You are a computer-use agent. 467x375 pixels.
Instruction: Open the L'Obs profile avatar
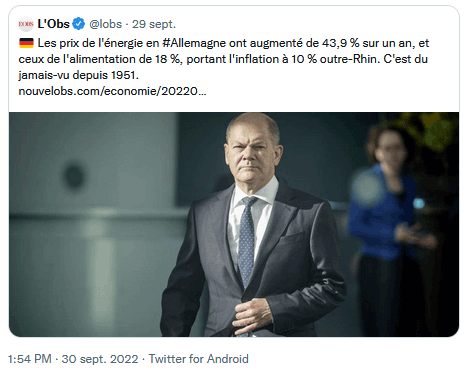(x=26, y=24)
